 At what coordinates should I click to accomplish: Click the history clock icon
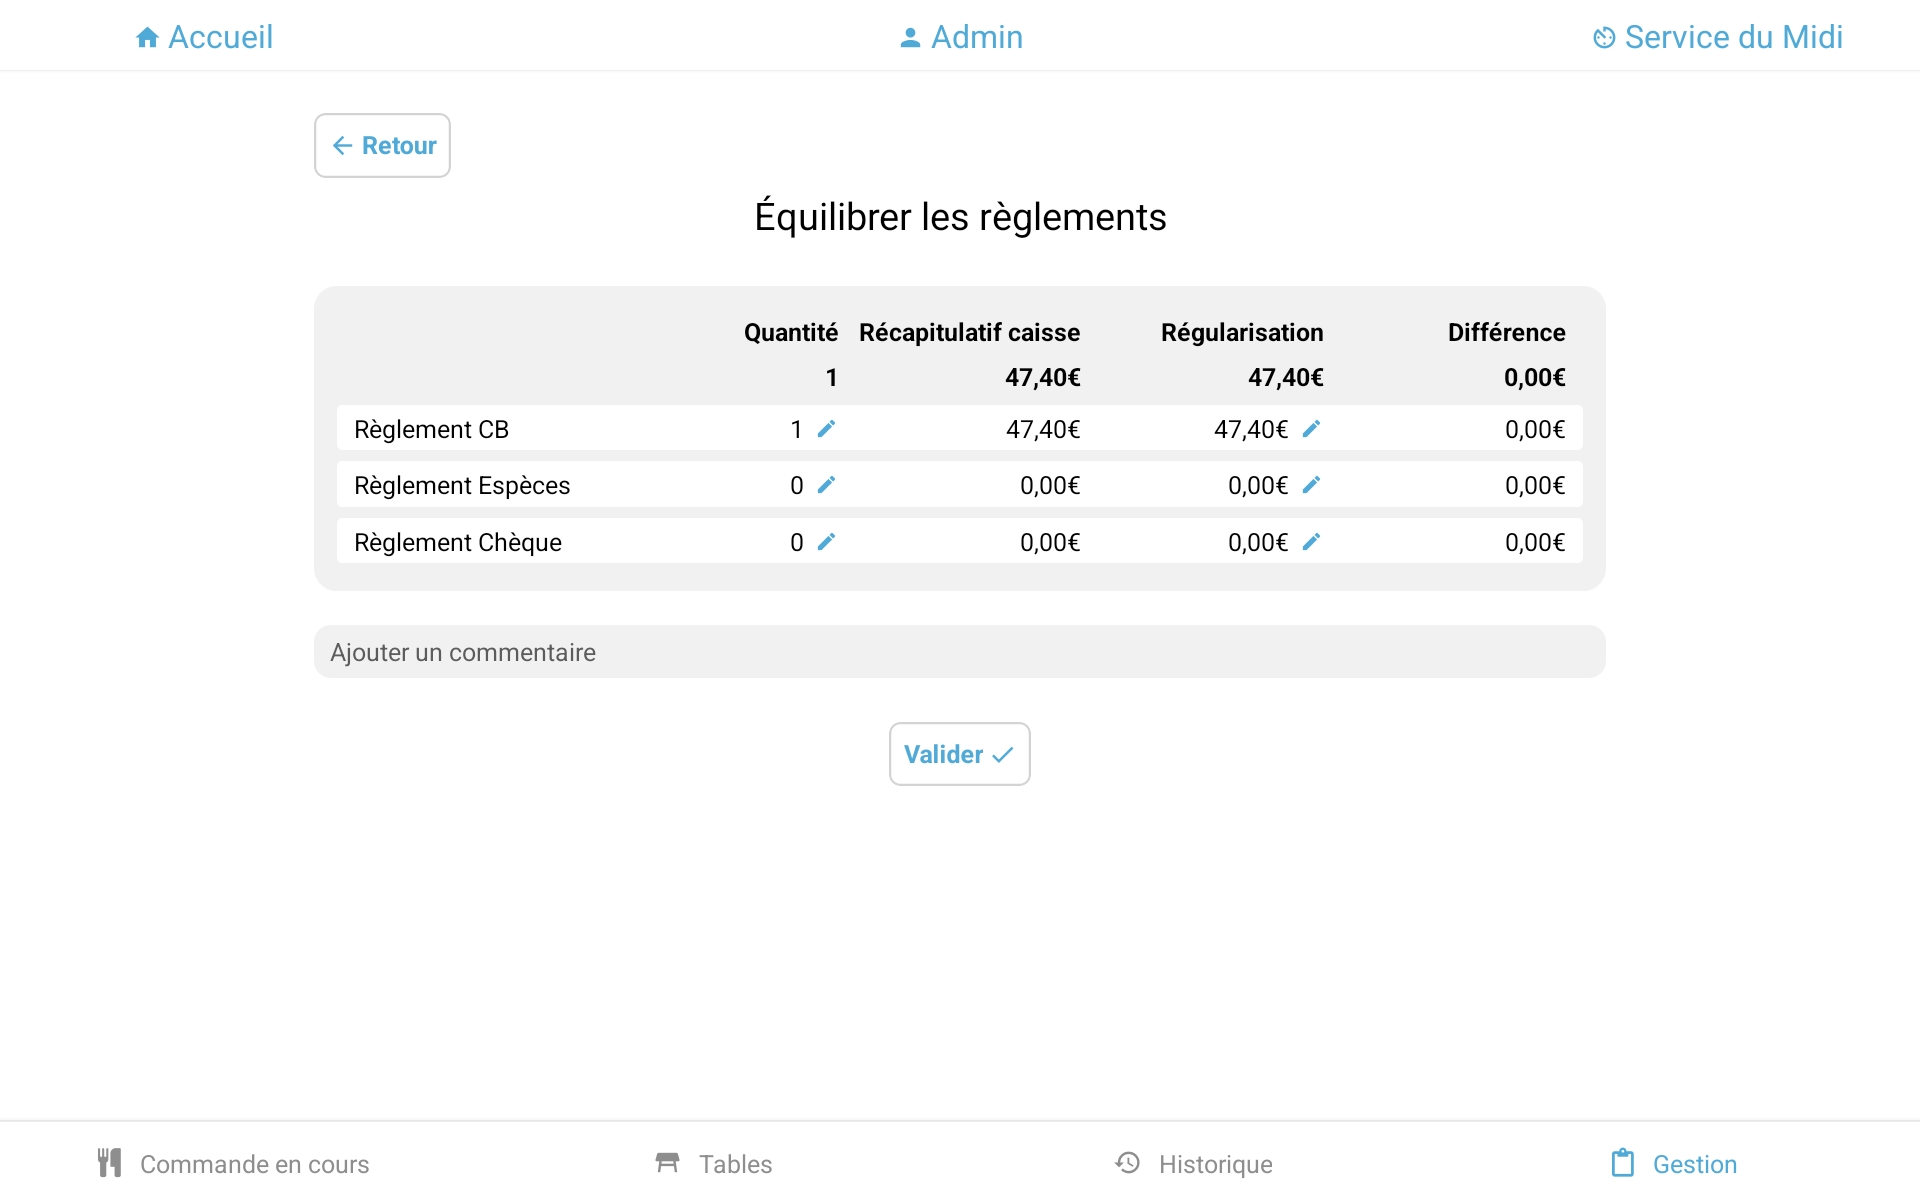(1128, 1163)
